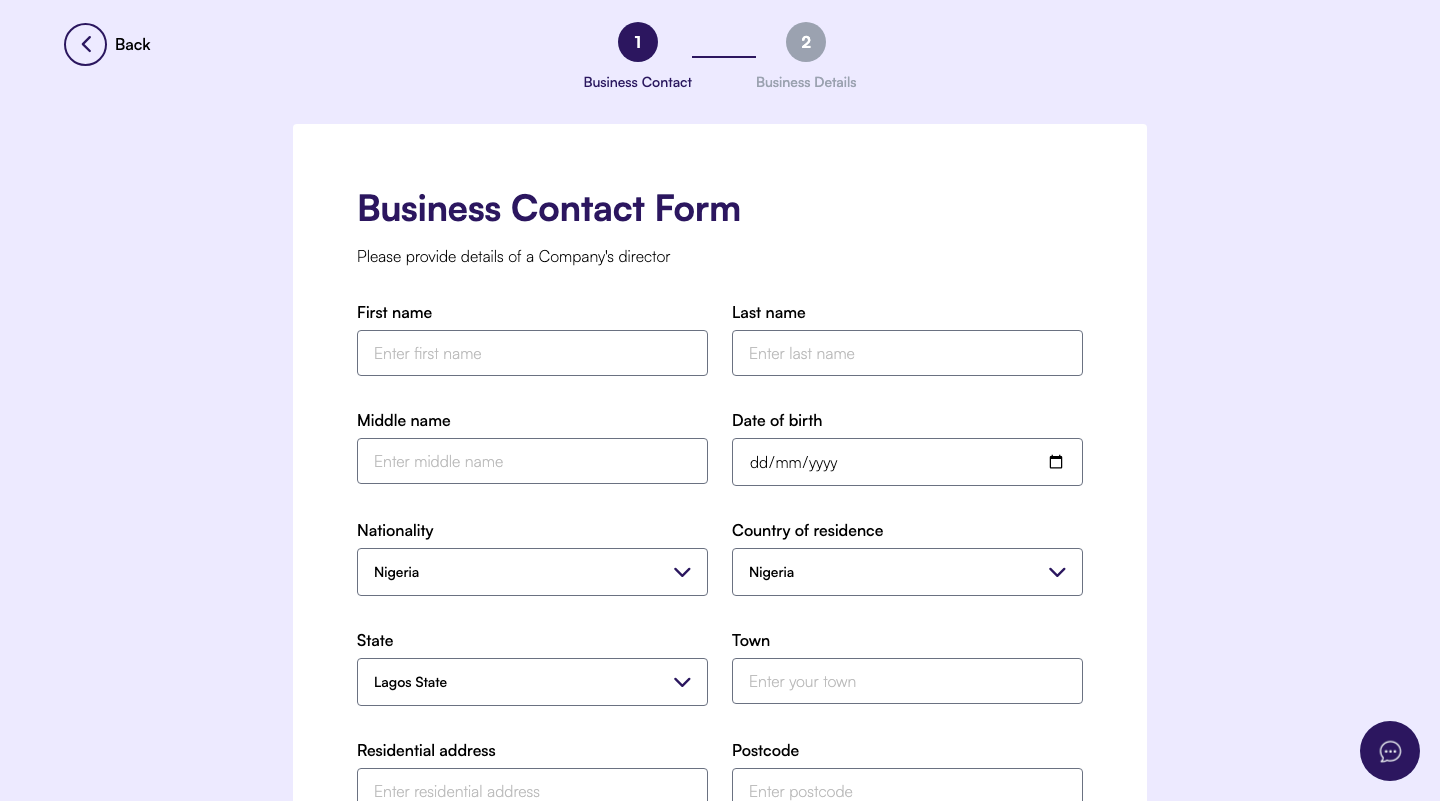The height and width of the screenshot is (801, 1440).
Task: Click the Back link
Action: coord(133,44)
